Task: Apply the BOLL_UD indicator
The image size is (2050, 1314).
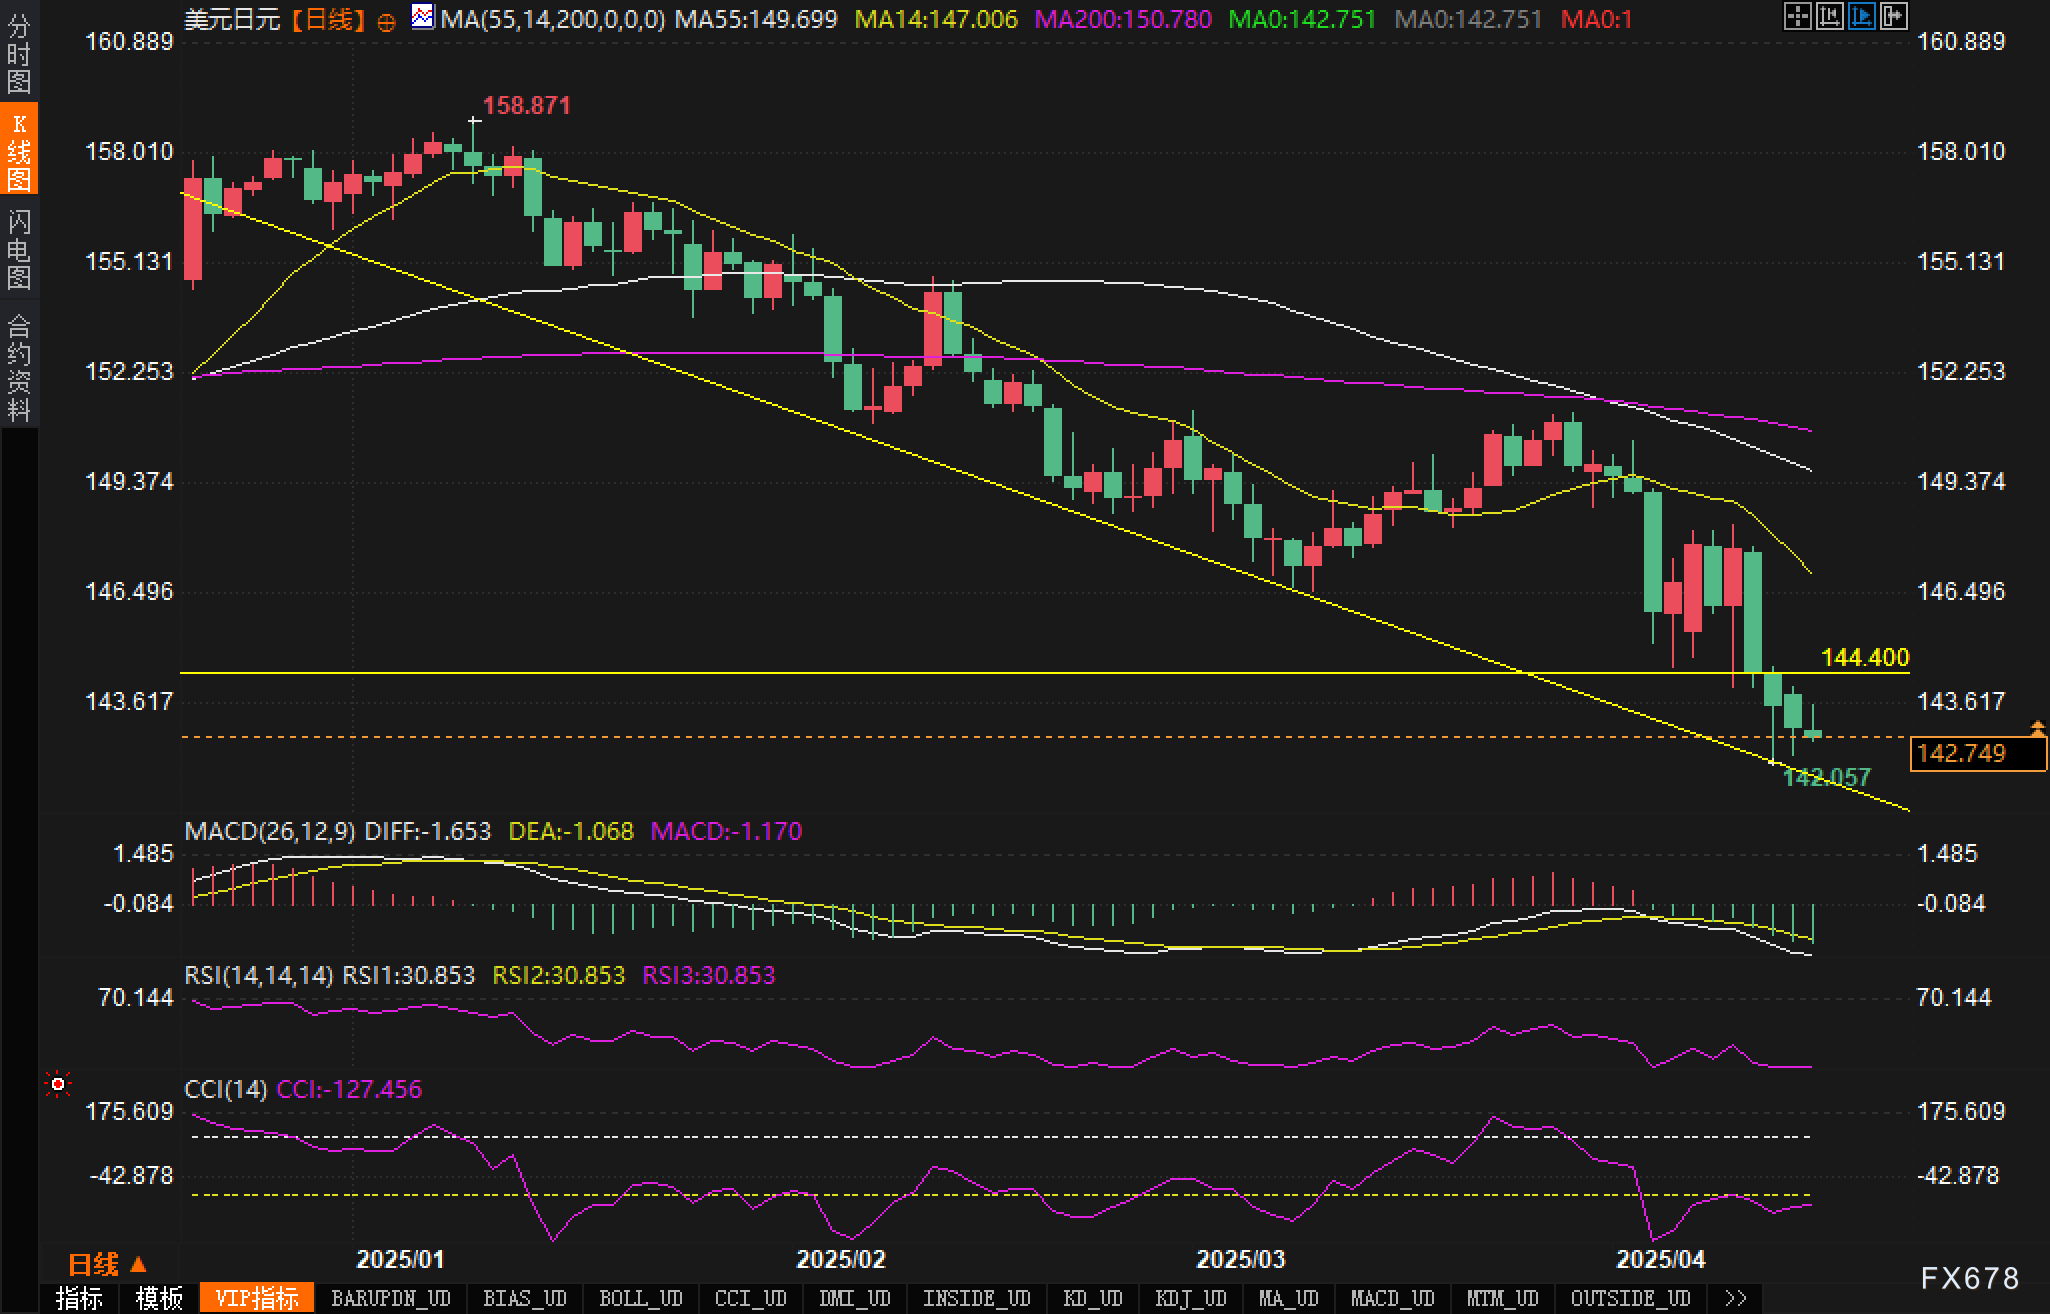Action: [640, 1298]
